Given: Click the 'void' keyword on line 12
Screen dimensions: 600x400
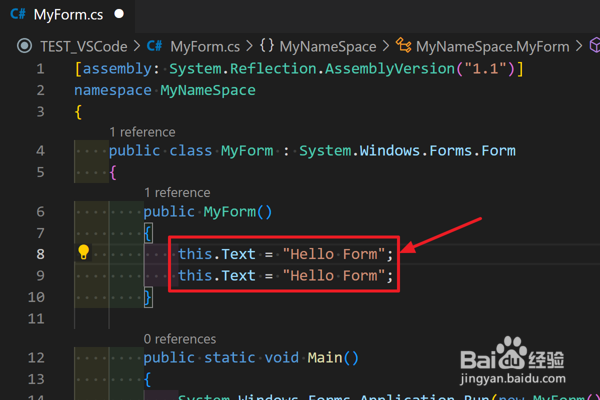Looking at the screenshot, I should 282,358.
